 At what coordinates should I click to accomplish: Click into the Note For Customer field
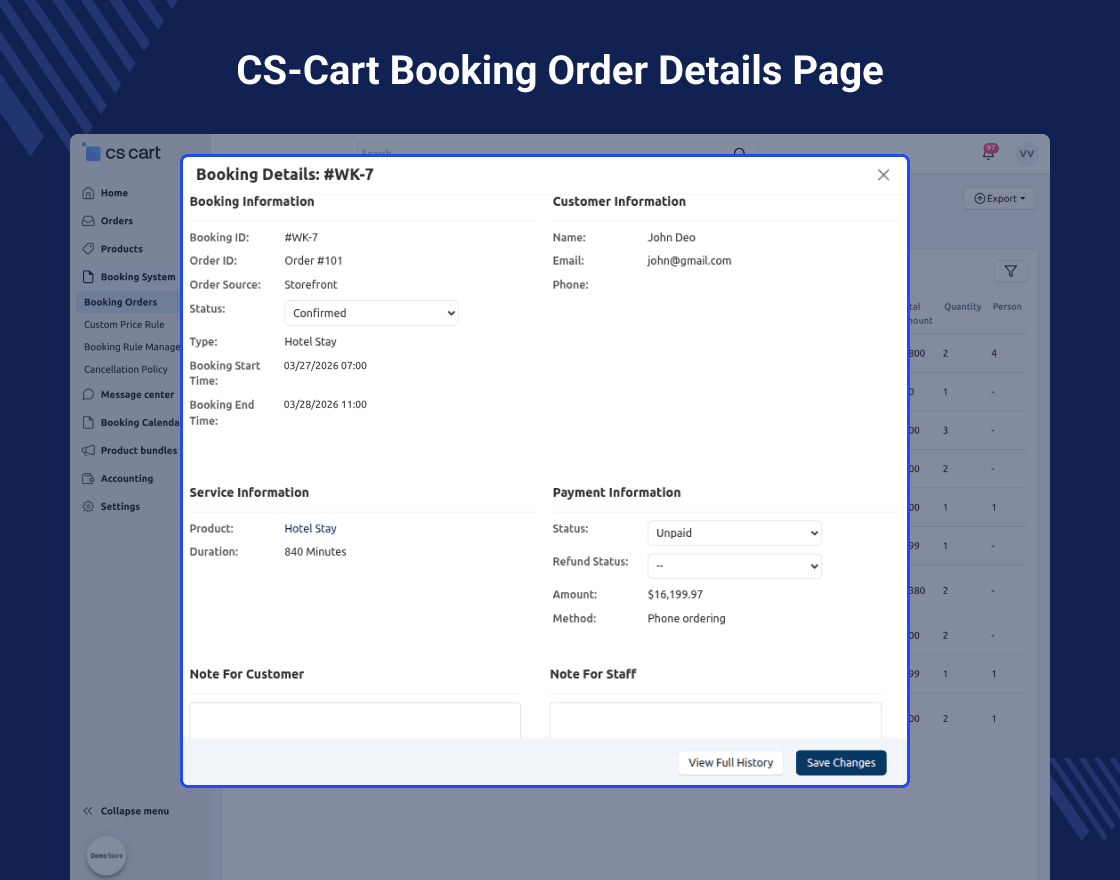[355, 720]
